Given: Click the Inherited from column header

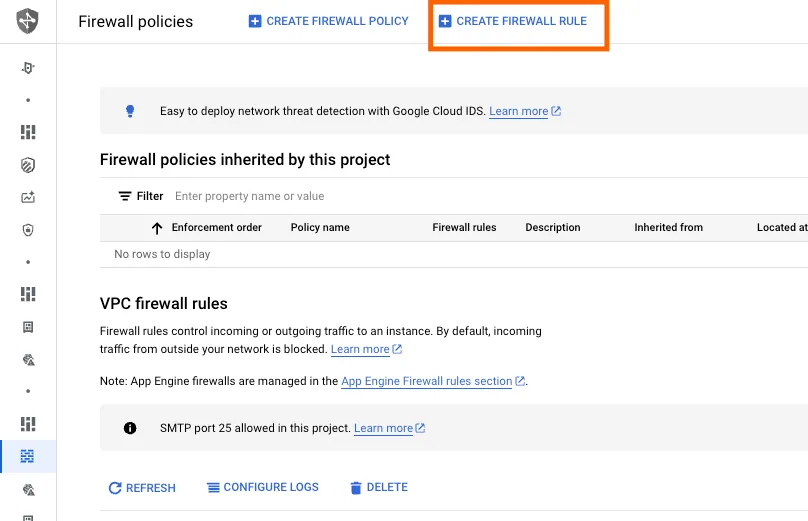Looking at the screenshot, I should pyautogui.click(x=668, y=227).
